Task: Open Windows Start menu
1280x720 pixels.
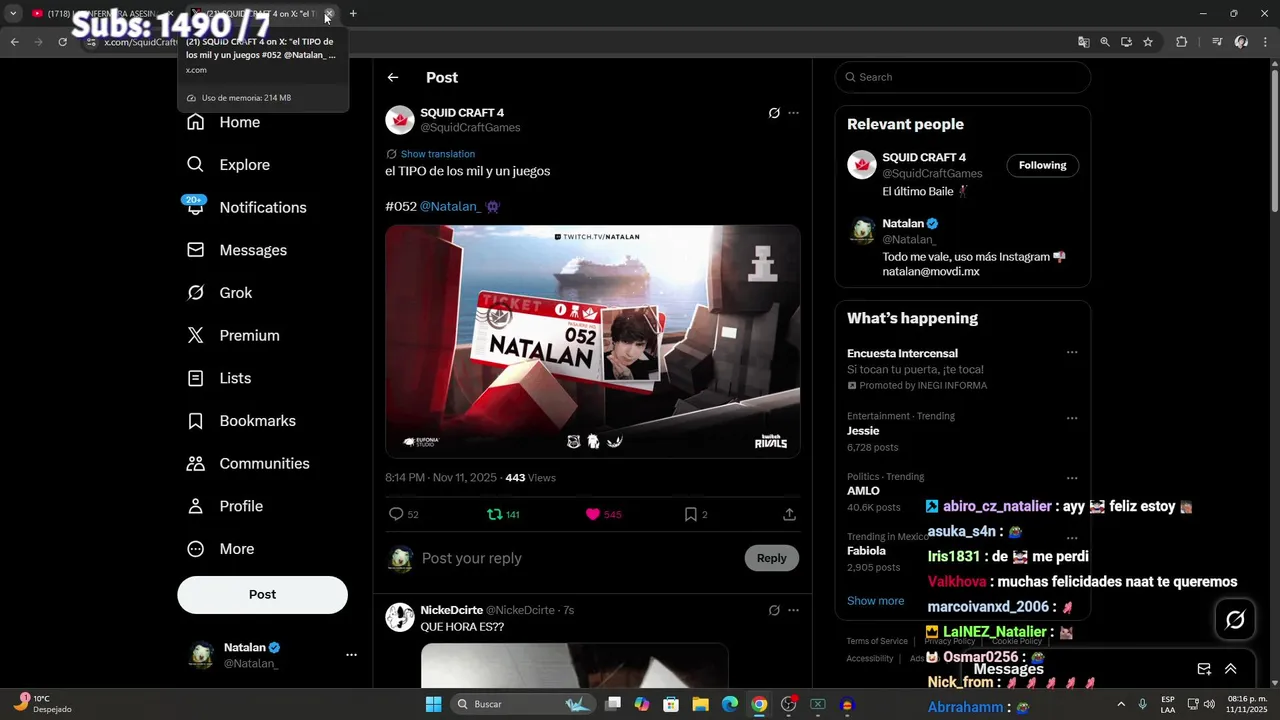Action: pos(433,704)
